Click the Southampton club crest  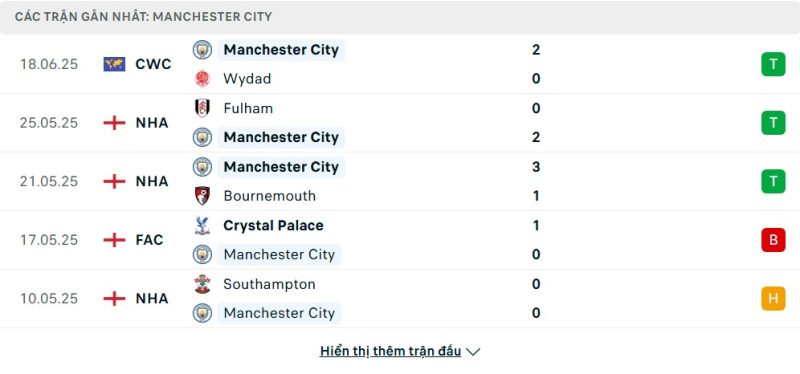coord(203,284)
